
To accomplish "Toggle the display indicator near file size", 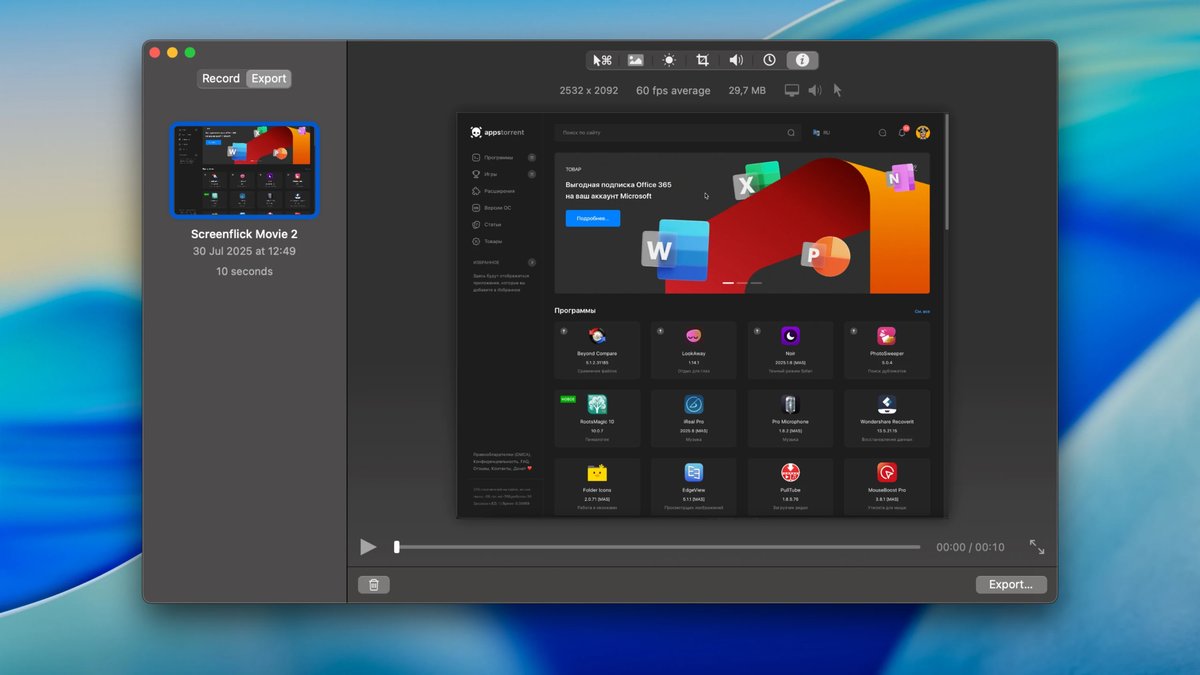I will pos(792,90).
